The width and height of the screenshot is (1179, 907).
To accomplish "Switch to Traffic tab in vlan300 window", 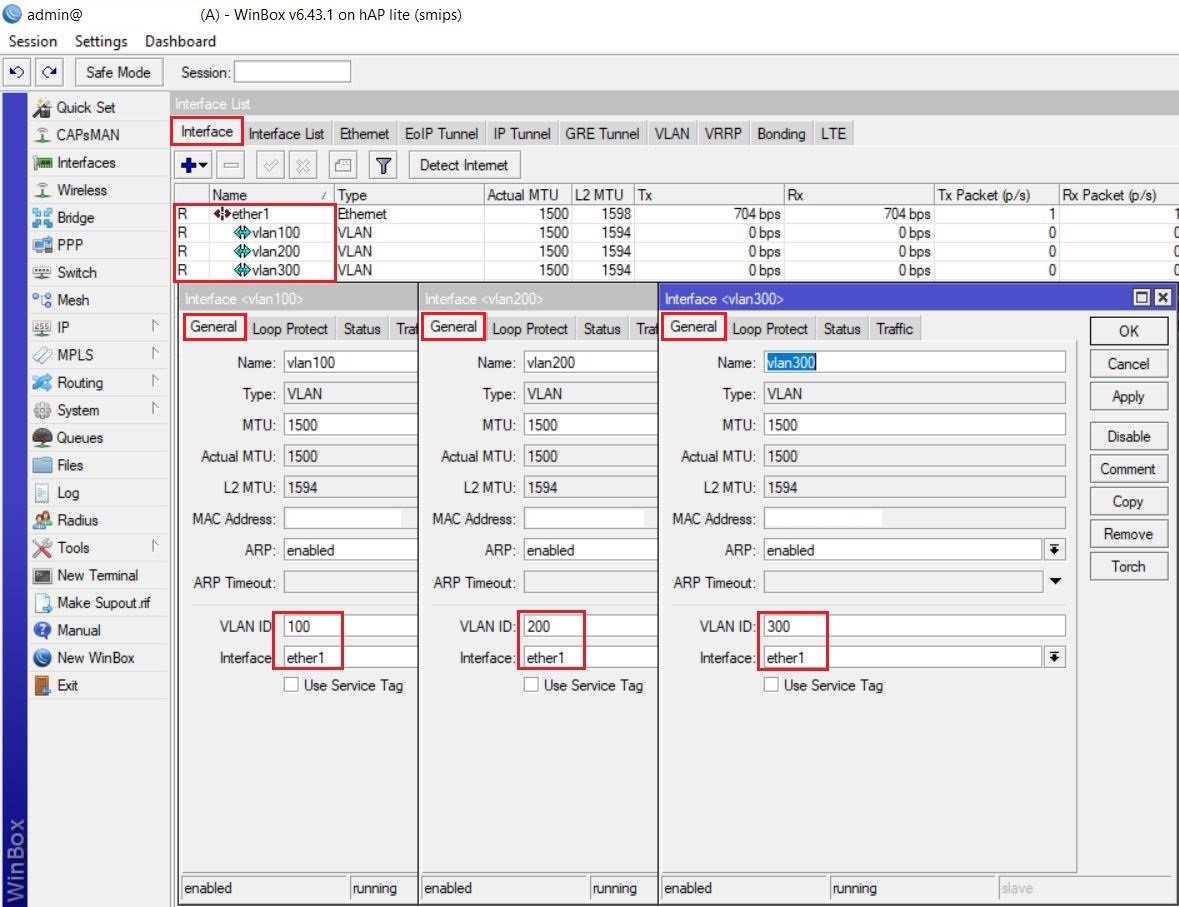I will tap(895, 329).
